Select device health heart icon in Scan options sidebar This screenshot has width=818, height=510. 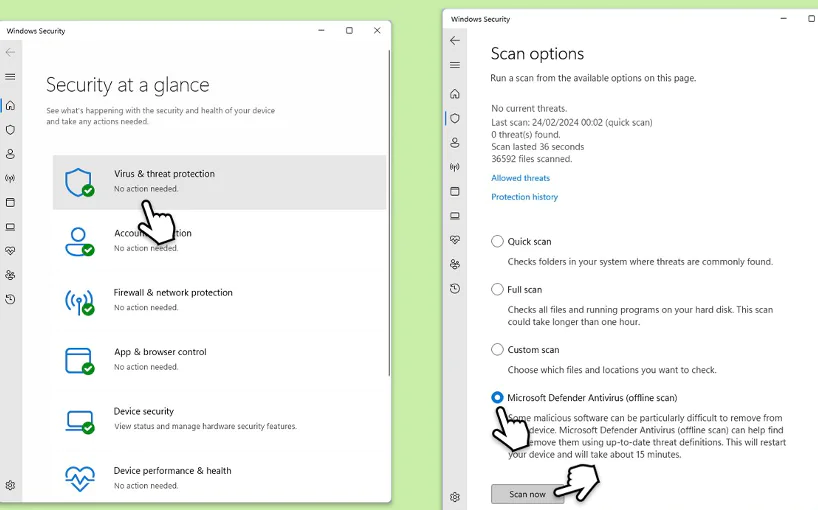click(x=455, y=240)
